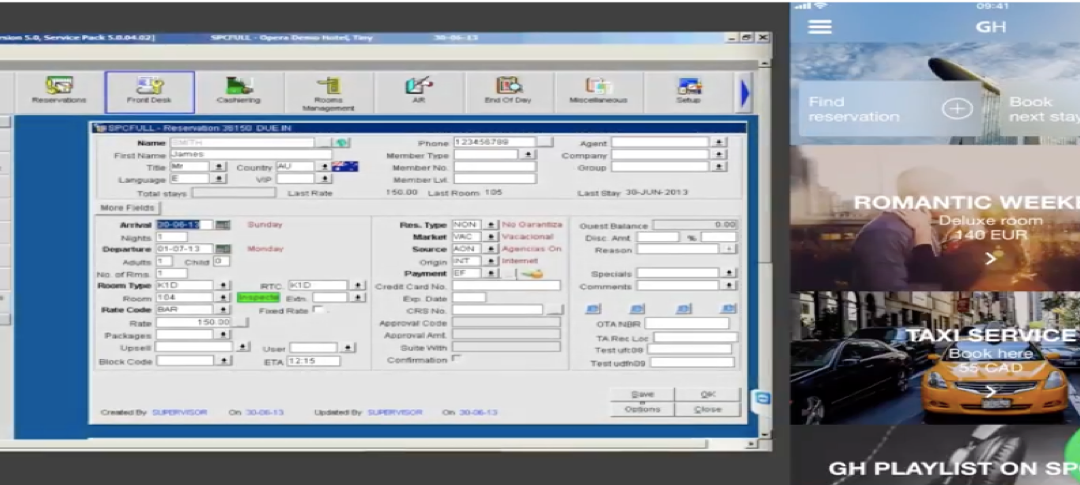Click the OTA NBR input field
The image size is (1080, 485).
687,324
